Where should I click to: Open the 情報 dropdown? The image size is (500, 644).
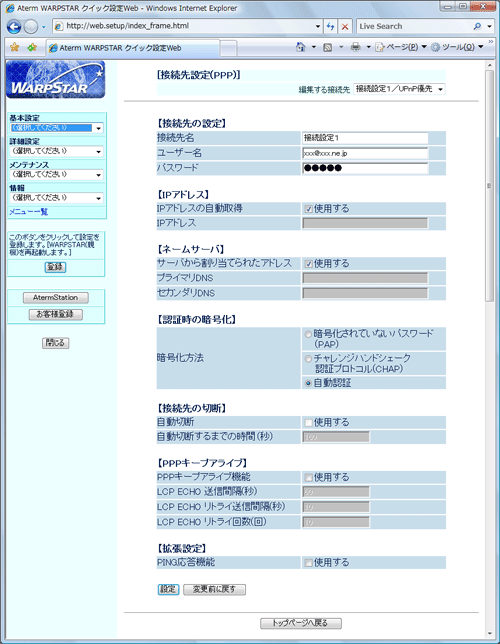pyautogui.click(x=56, y=198)
